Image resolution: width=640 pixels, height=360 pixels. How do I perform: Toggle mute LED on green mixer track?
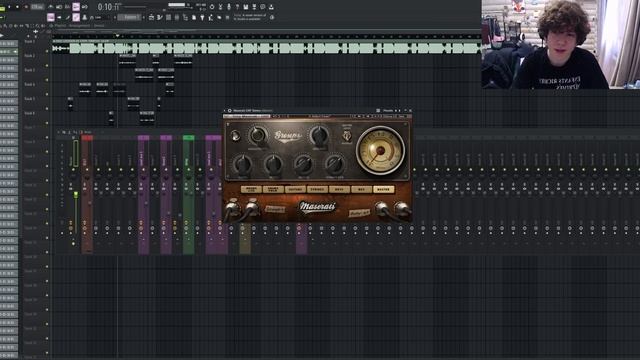188,170
